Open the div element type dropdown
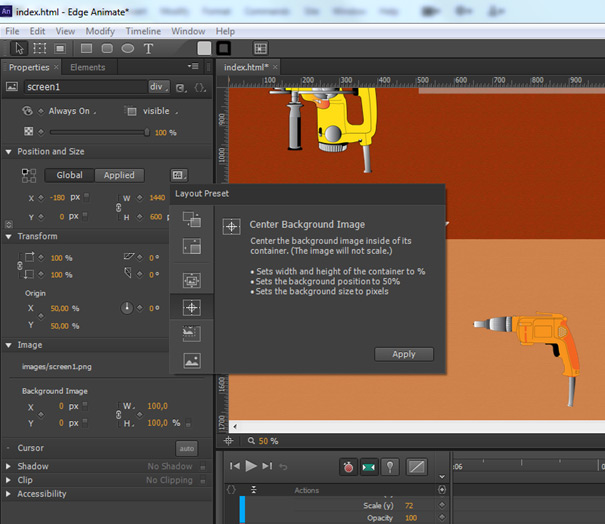Viewport: 605px width, 524px height. (x=158, y=87)
